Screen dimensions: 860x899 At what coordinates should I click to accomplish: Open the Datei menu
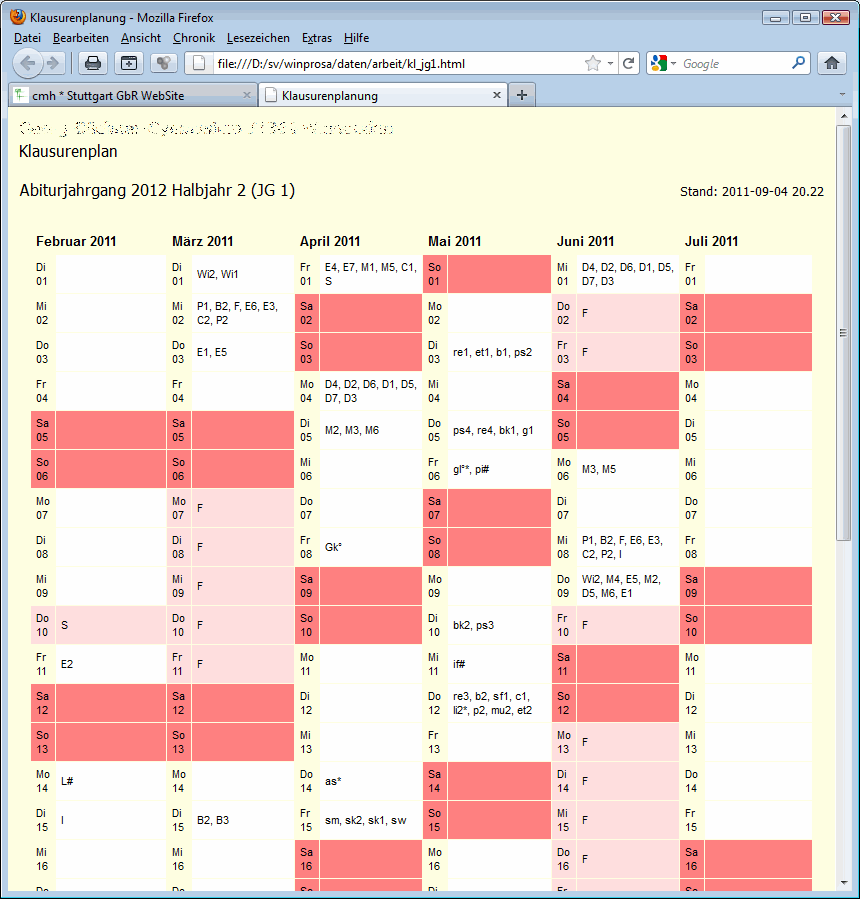pos(27,38)
